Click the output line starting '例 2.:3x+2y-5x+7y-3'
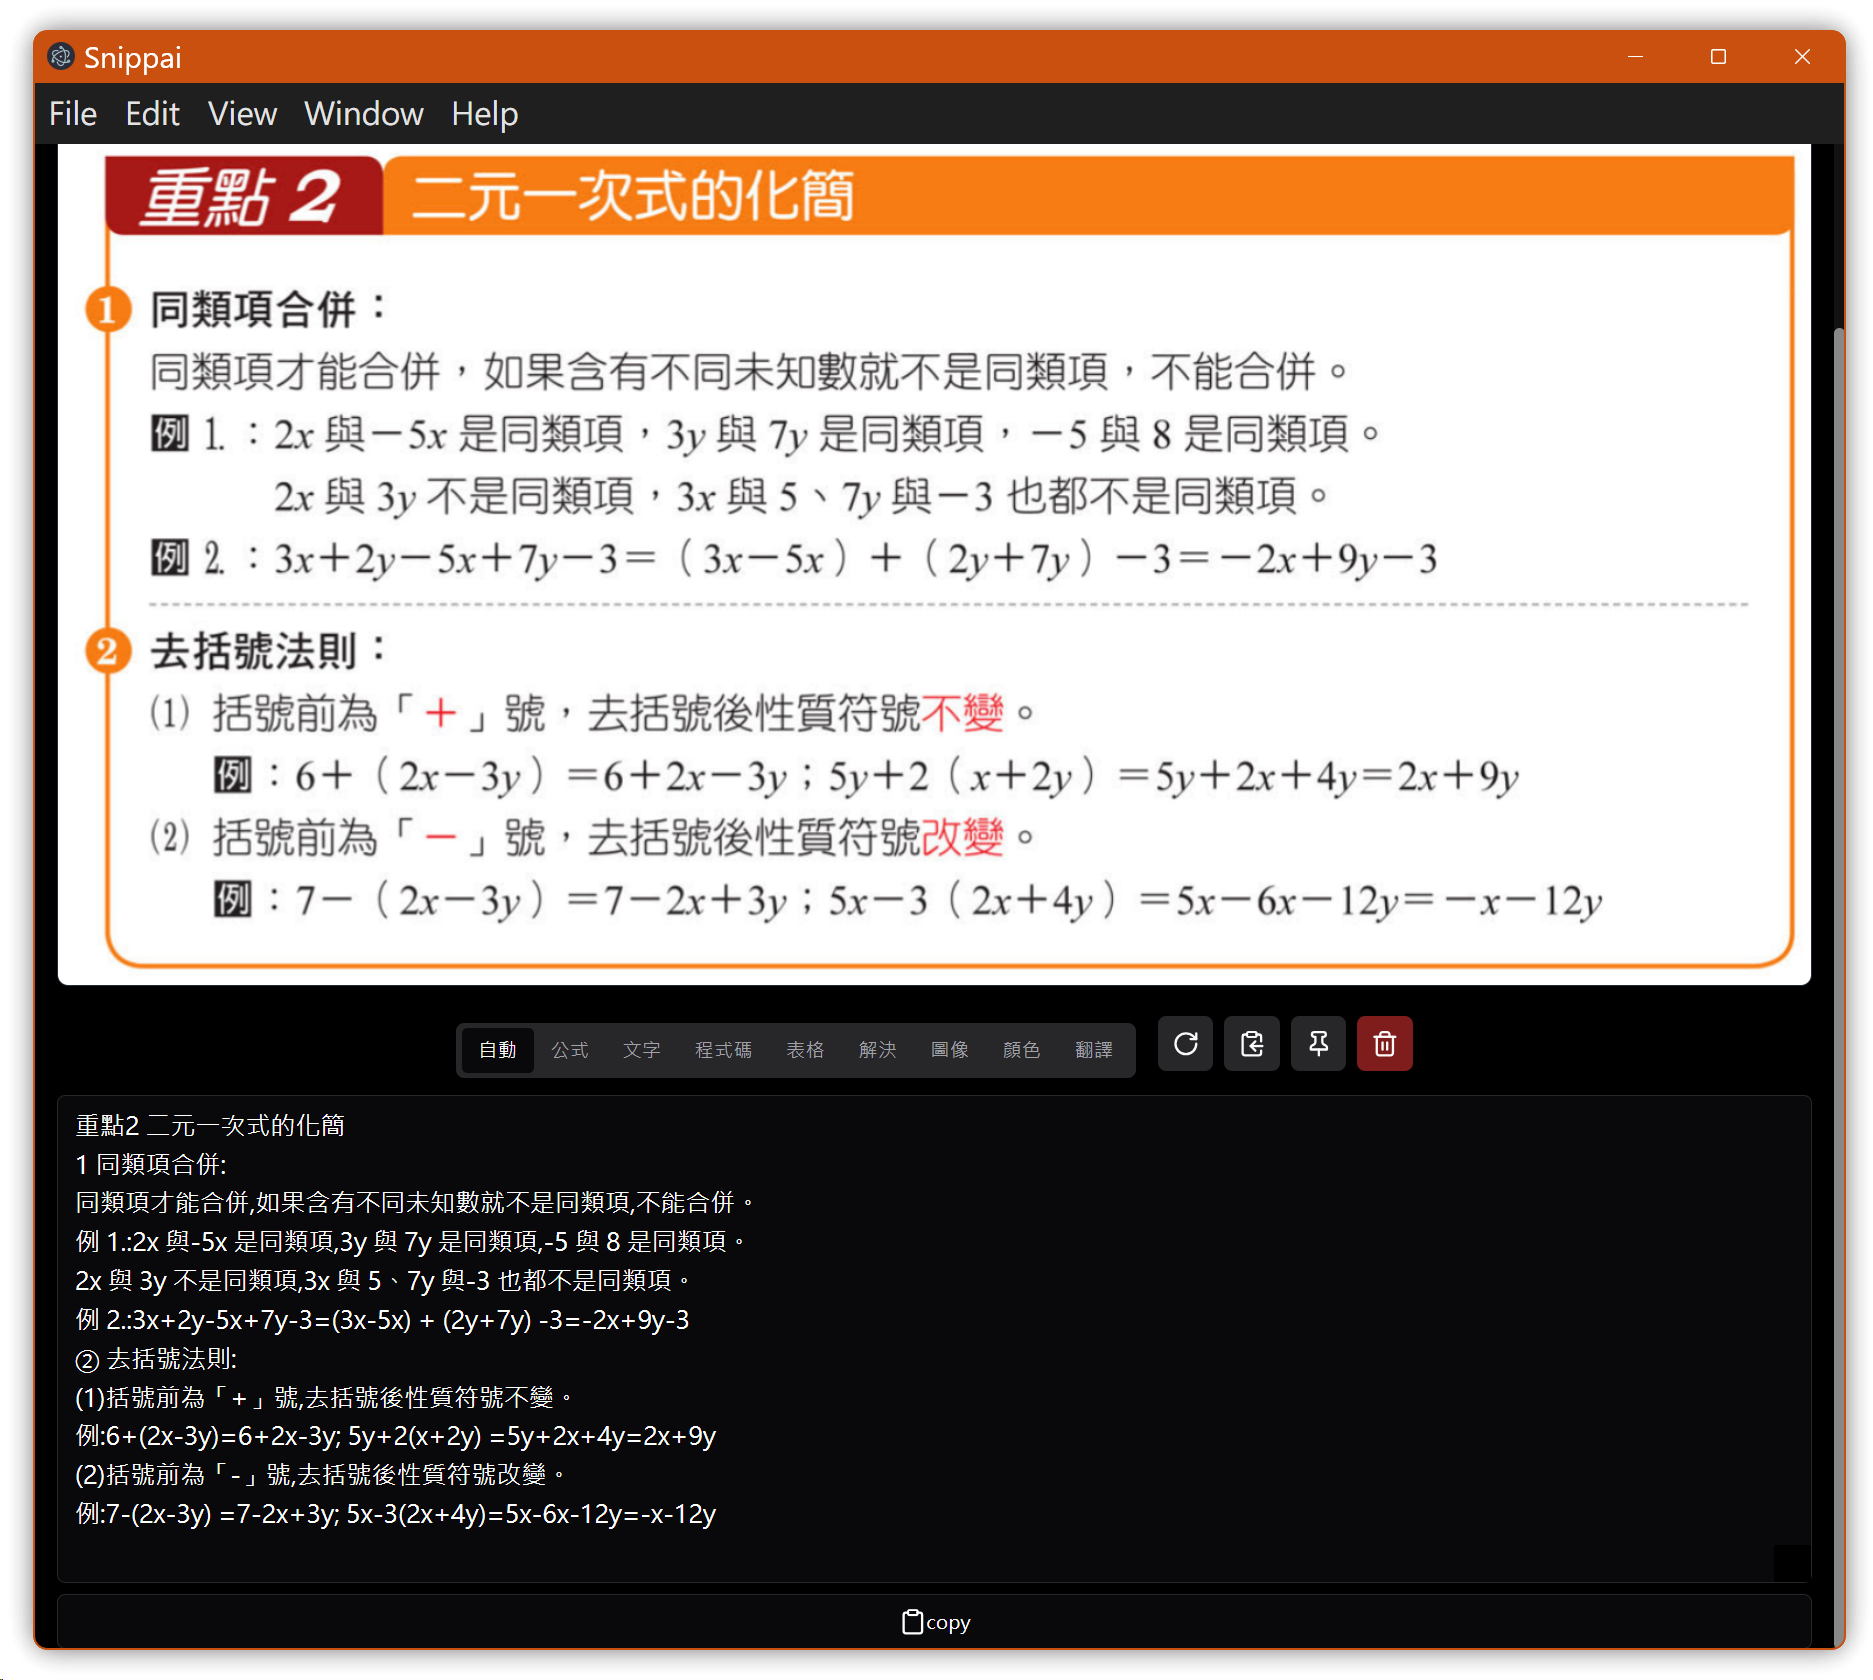 point(382,1320)
